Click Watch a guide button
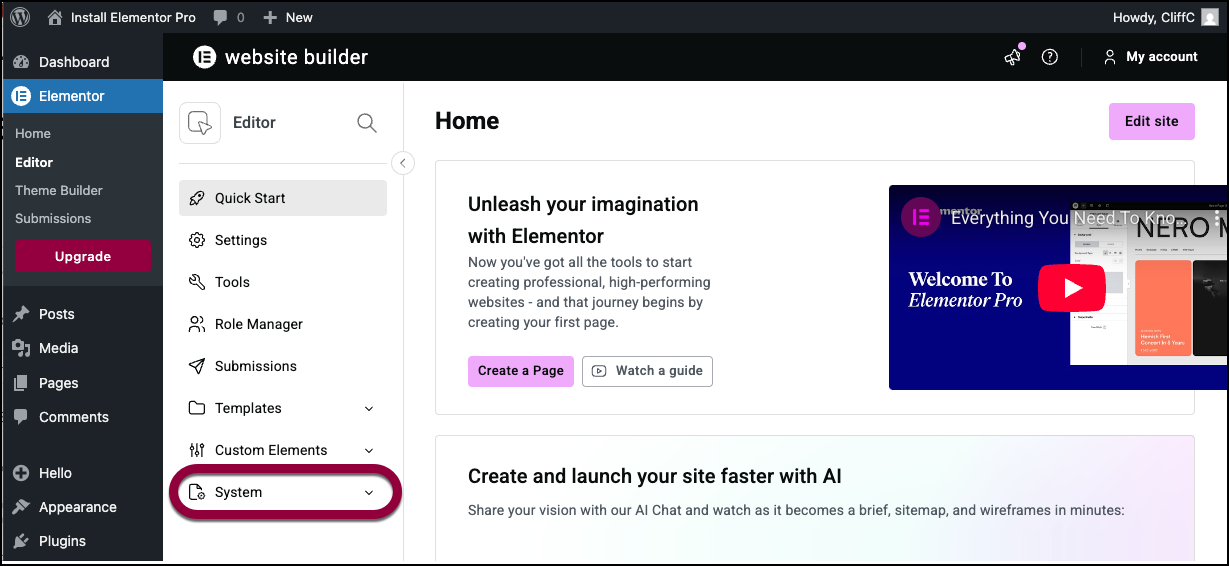 [647, 370]
